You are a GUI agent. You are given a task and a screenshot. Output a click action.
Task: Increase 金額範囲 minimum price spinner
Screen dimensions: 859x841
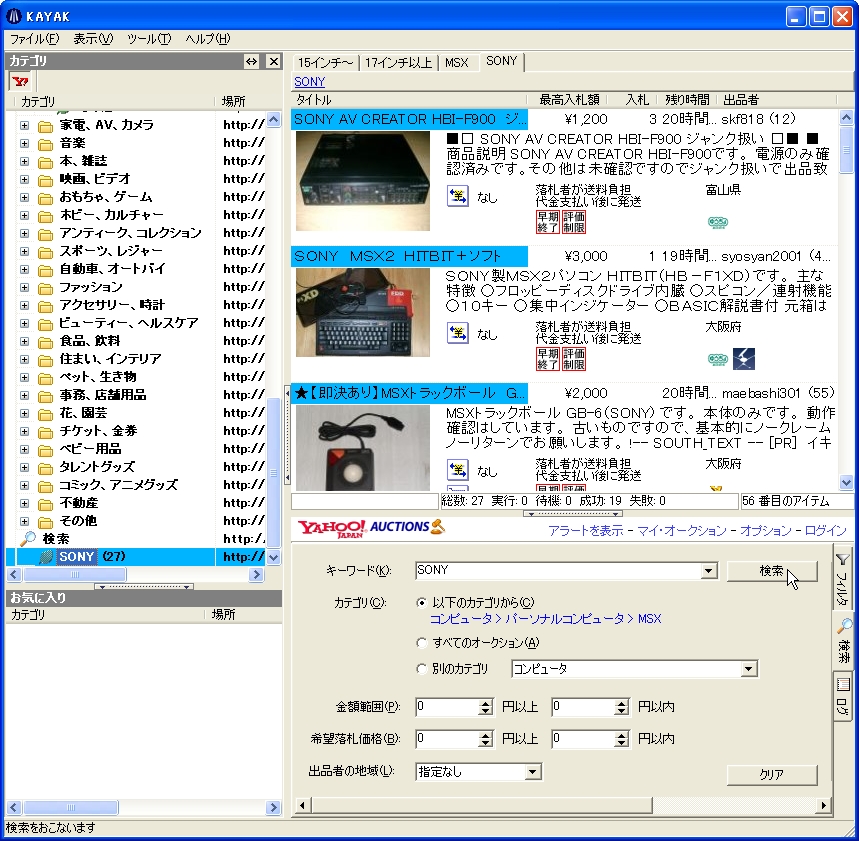485,703
